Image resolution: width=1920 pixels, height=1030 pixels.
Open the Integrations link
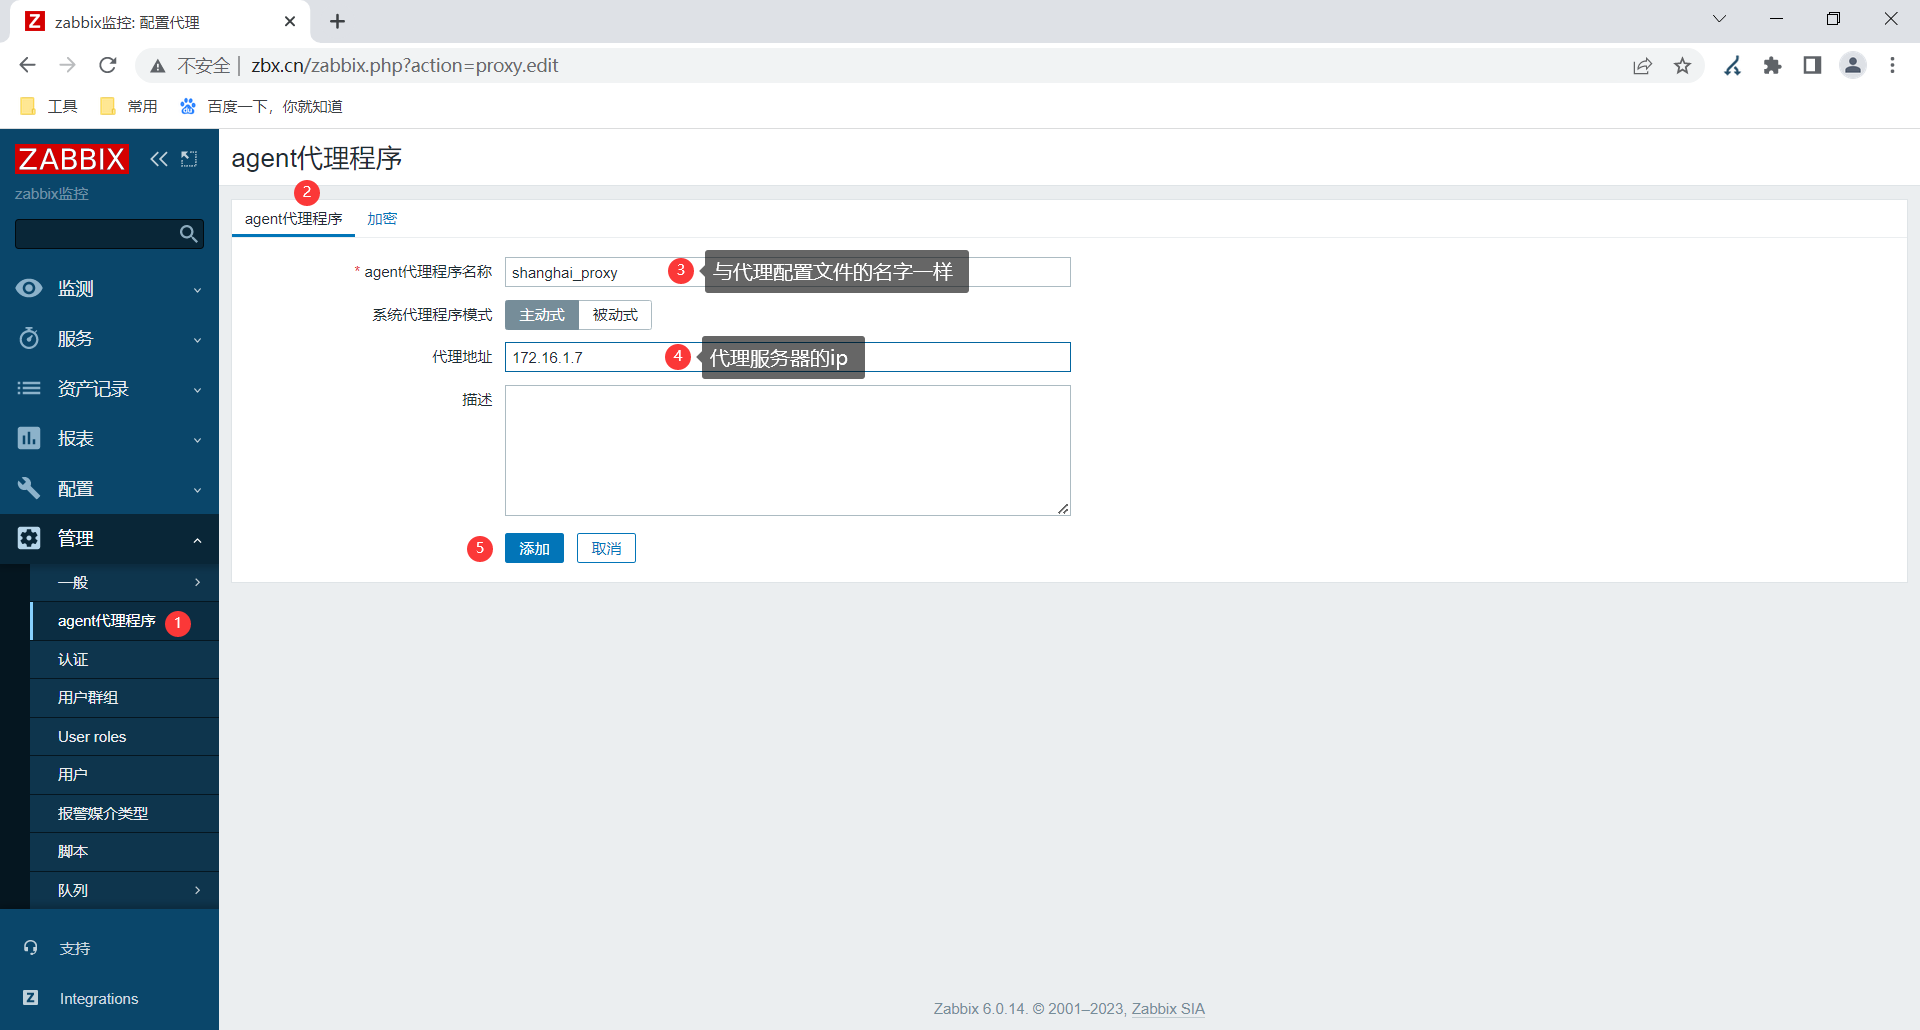pyautogui.click(x=99, y=998)
